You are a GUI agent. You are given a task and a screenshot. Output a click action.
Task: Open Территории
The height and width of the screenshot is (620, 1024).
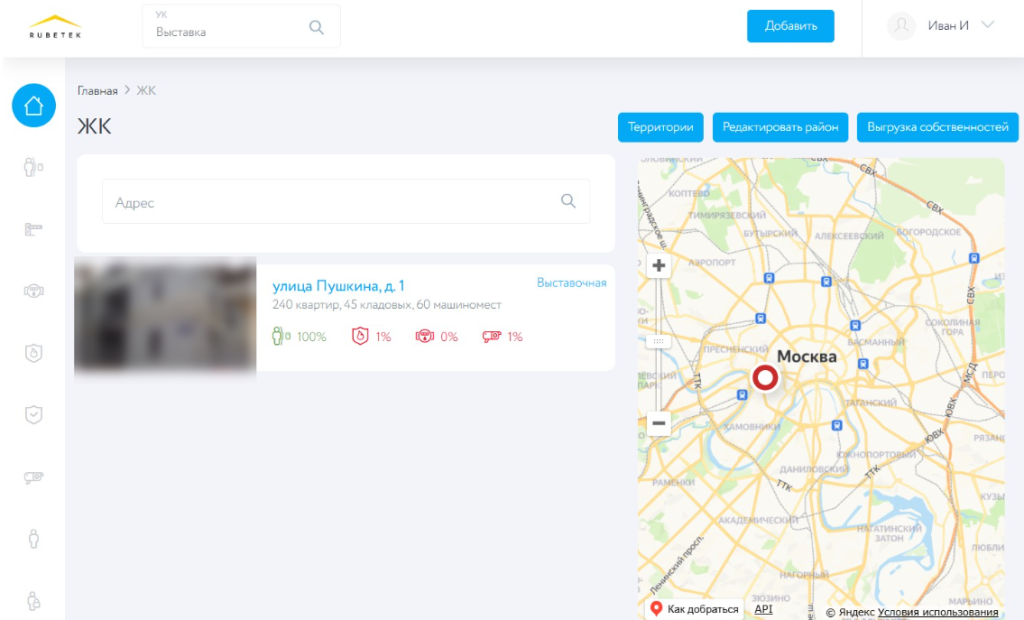pyautogui.click(x=660, y=127)
